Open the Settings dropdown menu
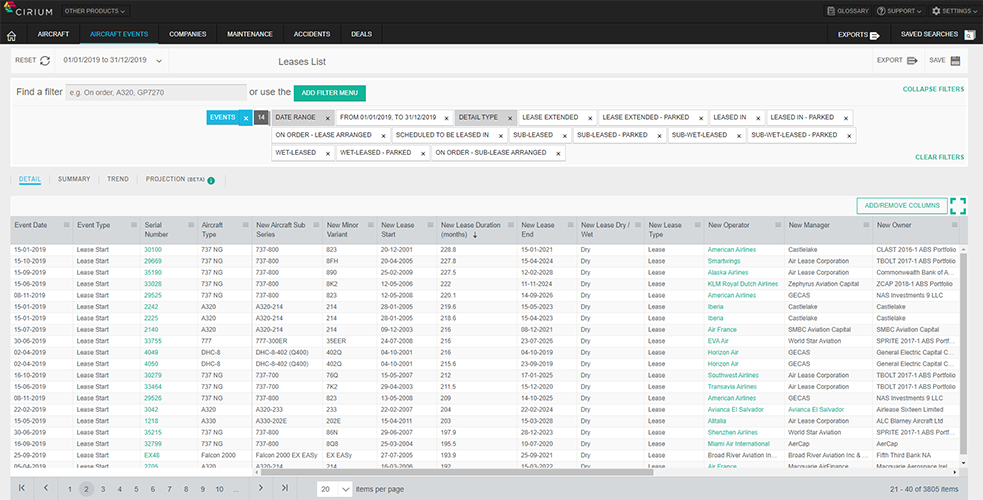 point(954,11)
